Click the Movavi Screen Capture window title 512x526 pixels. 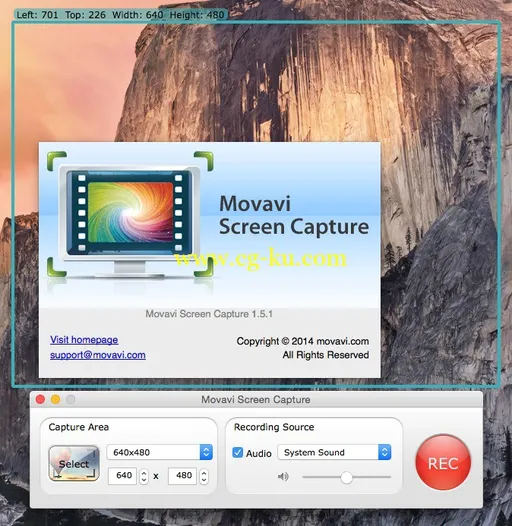256,400
